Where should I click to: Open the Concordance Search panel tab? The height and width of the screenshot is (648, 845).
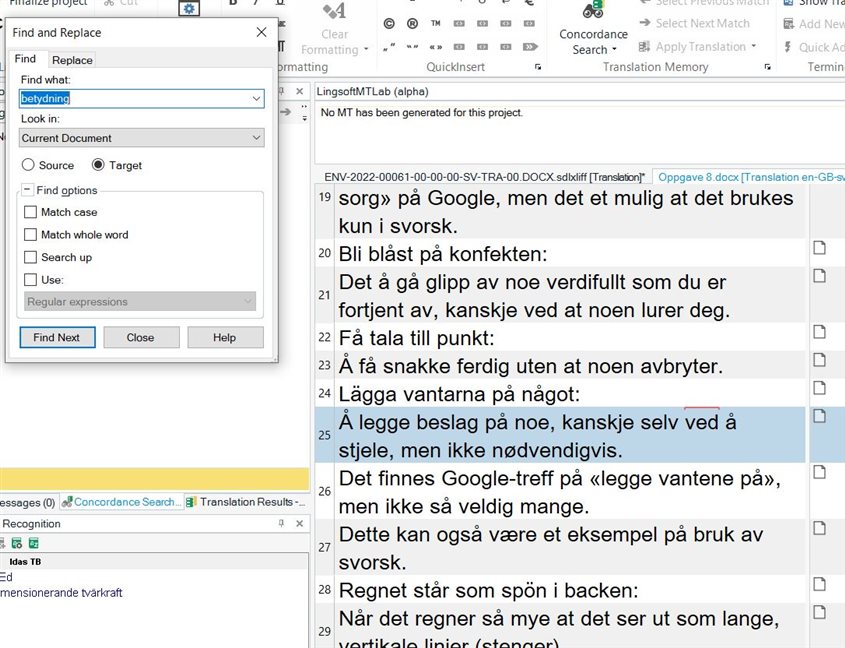tap(122, 502)
